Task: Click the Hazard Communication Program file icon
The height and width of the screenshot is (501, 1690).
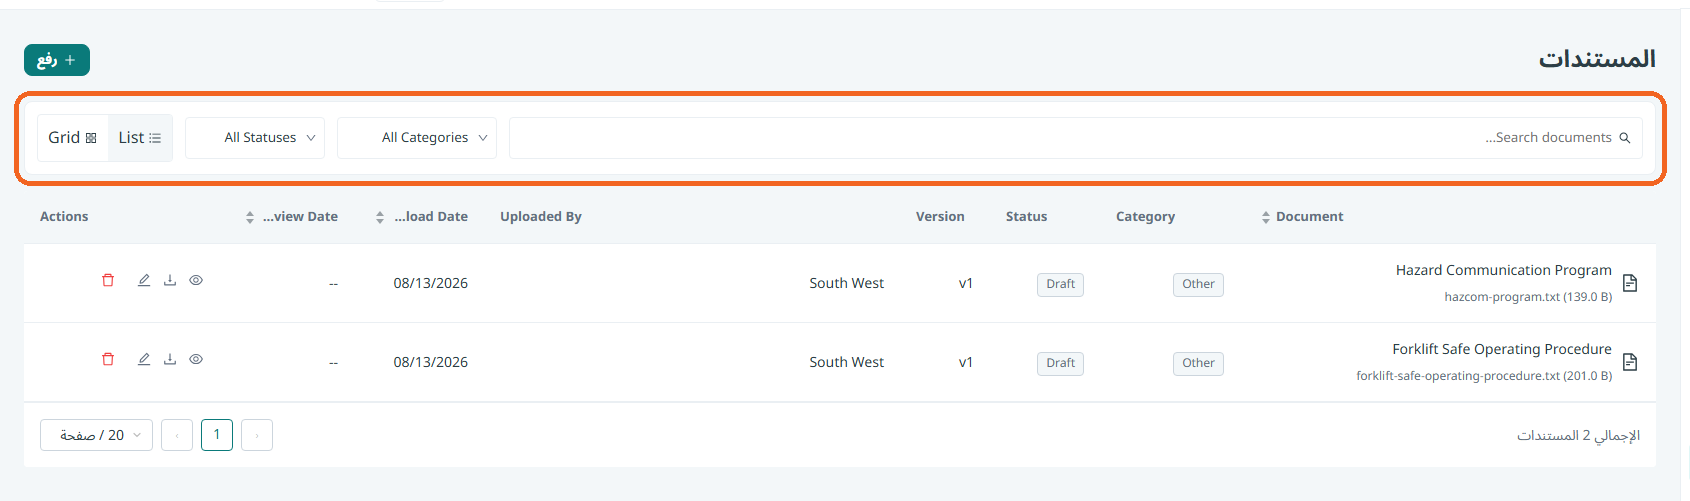Action: [x=1630, y=283]
